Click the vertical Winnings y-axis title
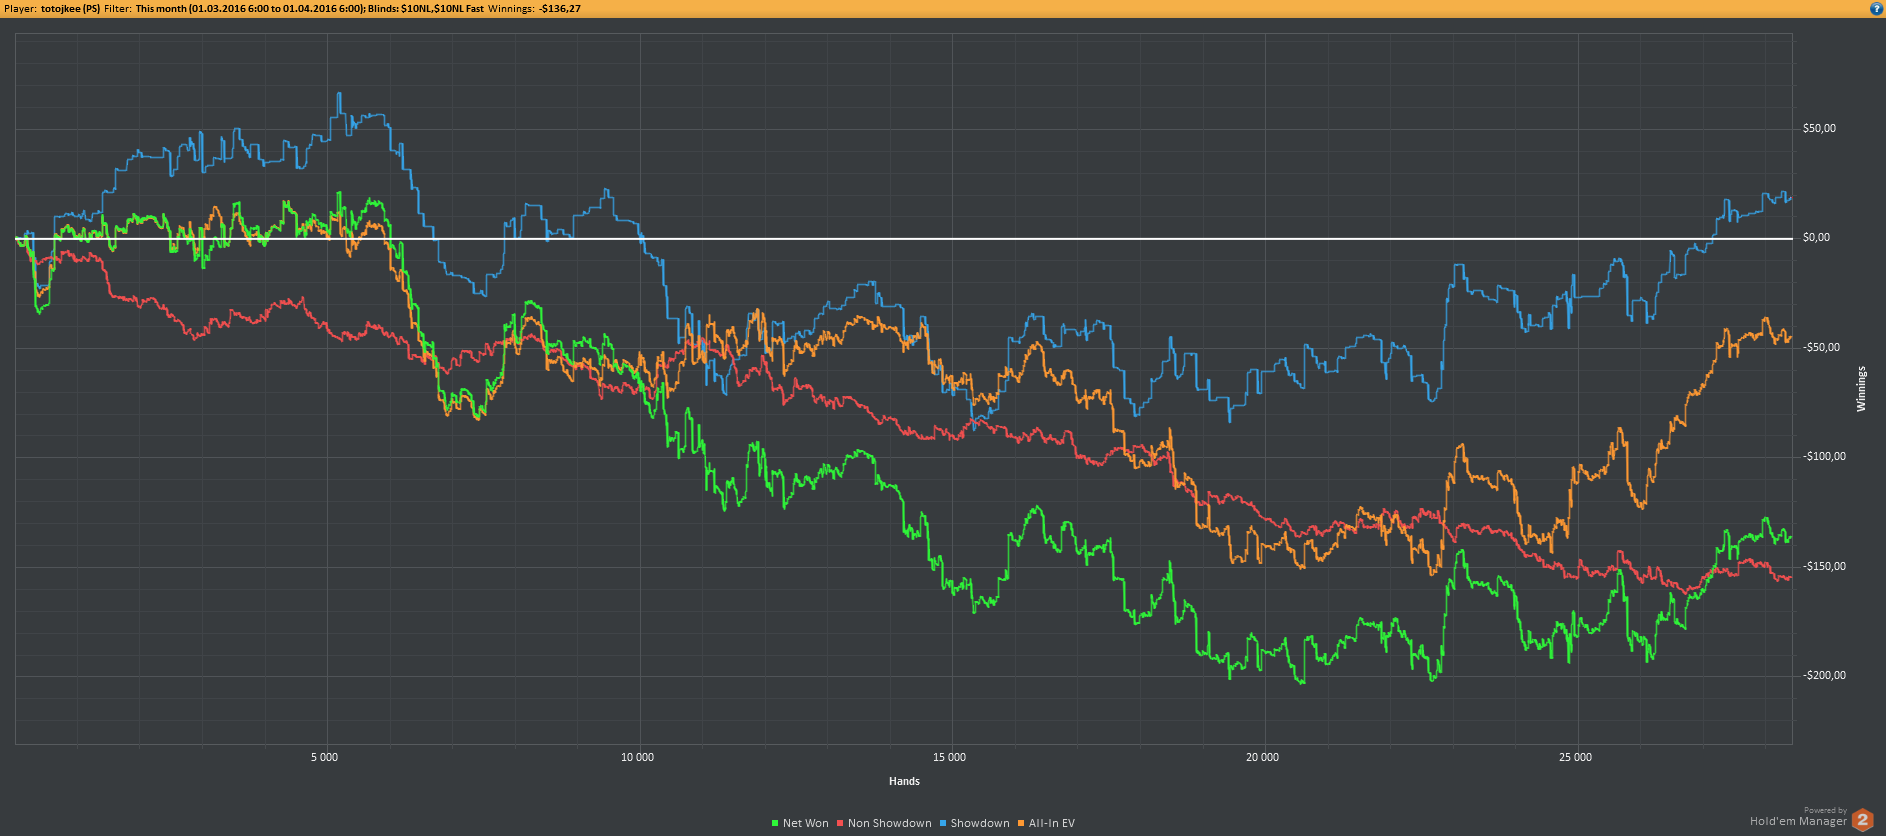Screen dimensions: 1886x836 click(1861, 388)
